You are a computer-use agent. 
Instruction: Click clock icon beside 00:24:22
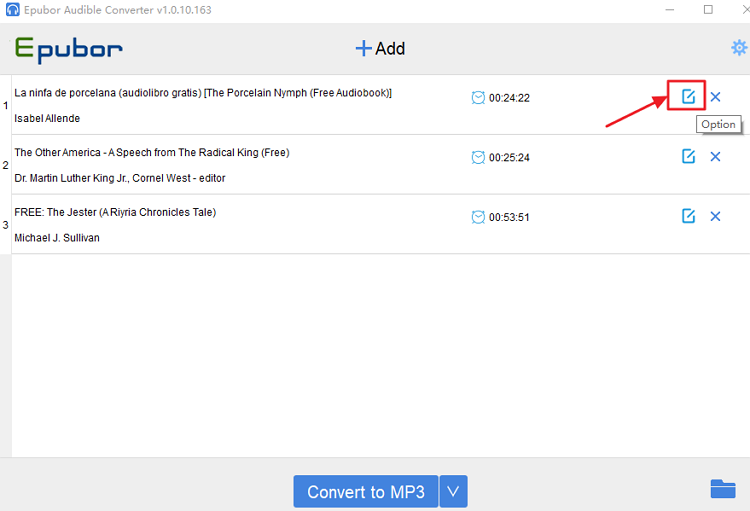478,98
